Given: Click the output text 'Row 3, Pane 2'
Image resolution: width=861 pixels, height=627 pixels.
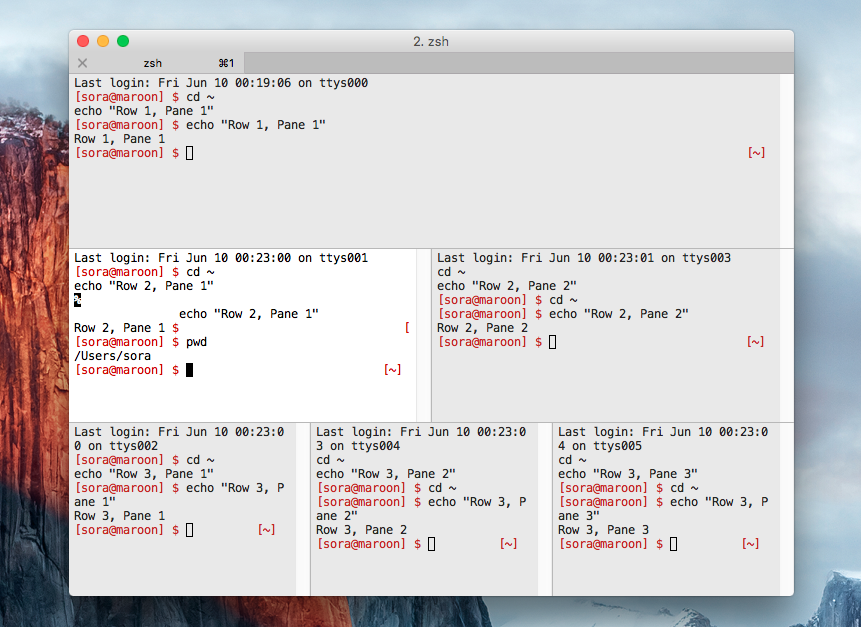Looking at the screenshot, I should pyautogui.click(x=361, y=530).
